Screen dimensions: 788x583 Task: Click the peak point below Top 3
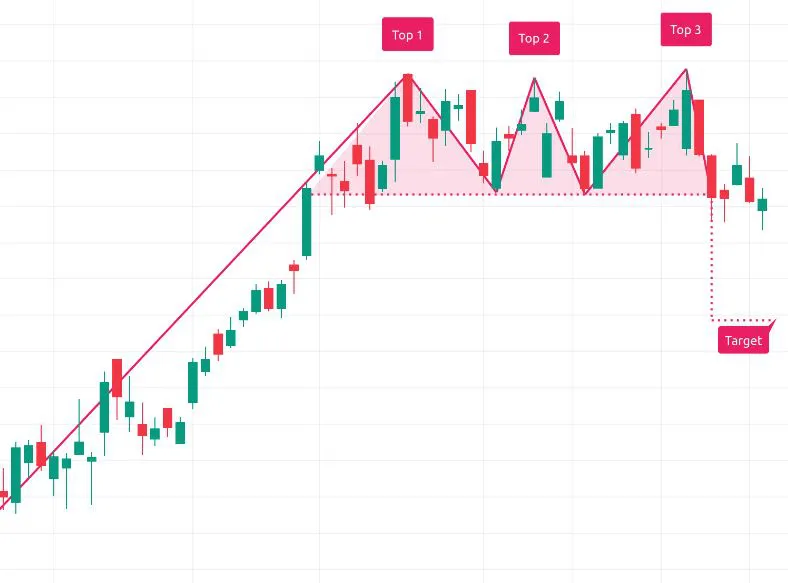click(687, 69)
